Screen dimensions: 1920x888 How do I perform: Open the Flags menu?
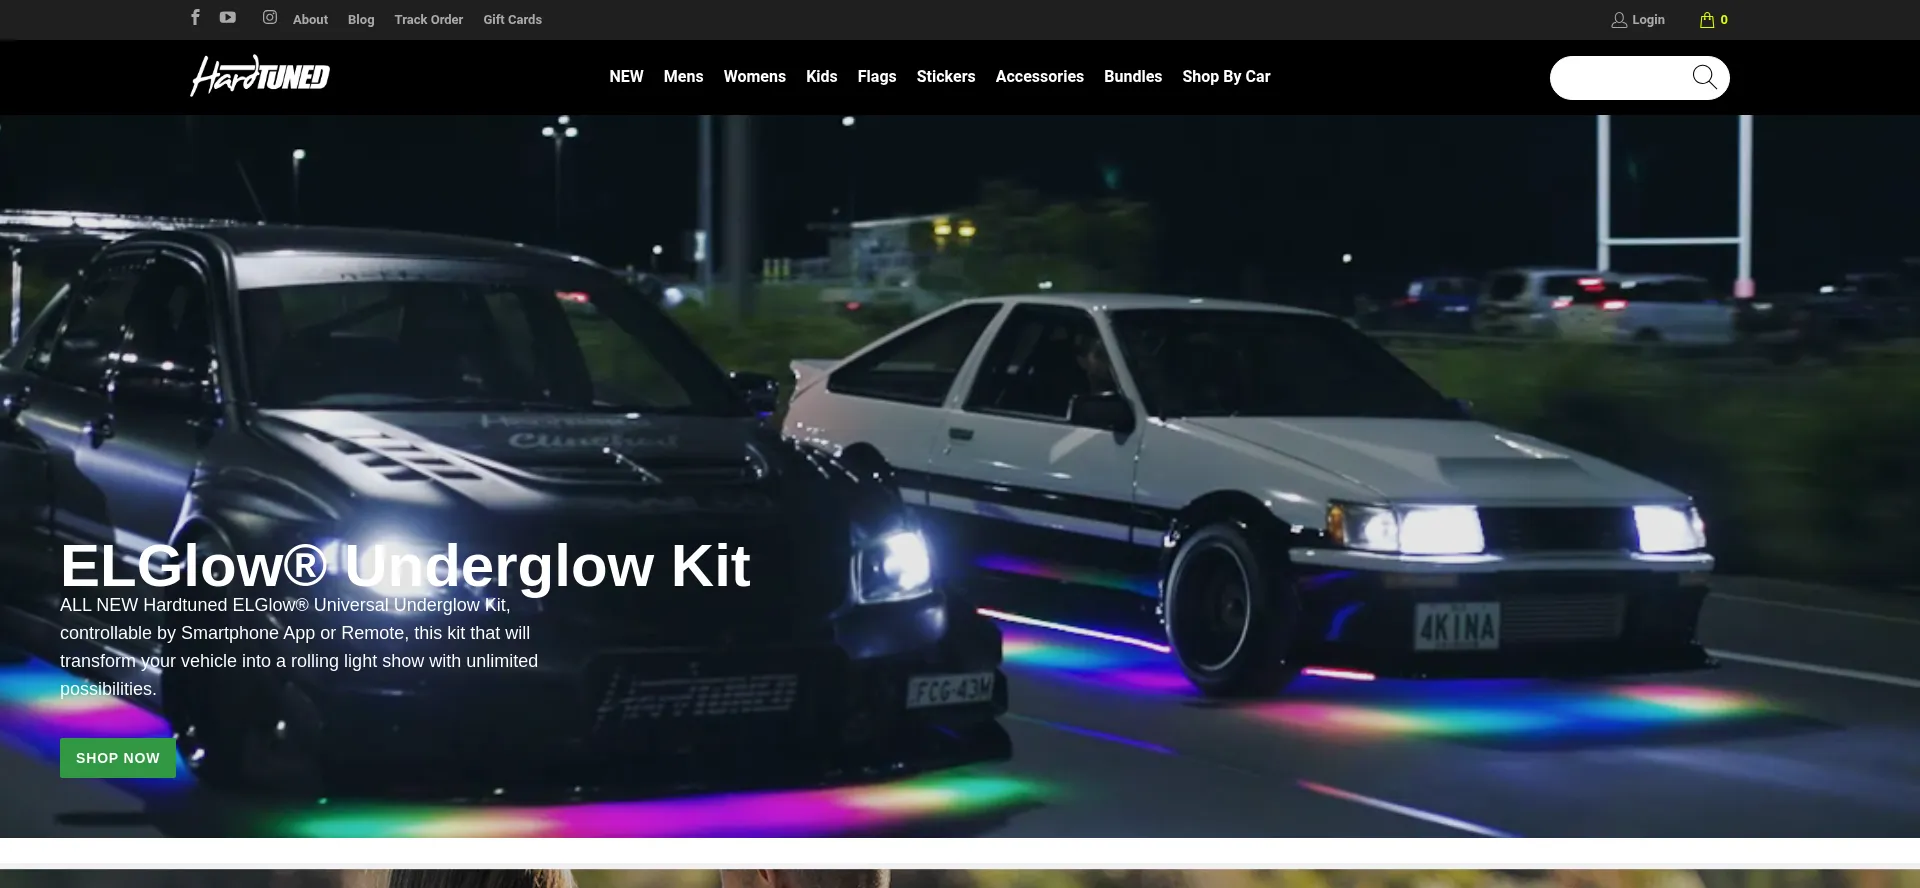click(x=877, y=77)
